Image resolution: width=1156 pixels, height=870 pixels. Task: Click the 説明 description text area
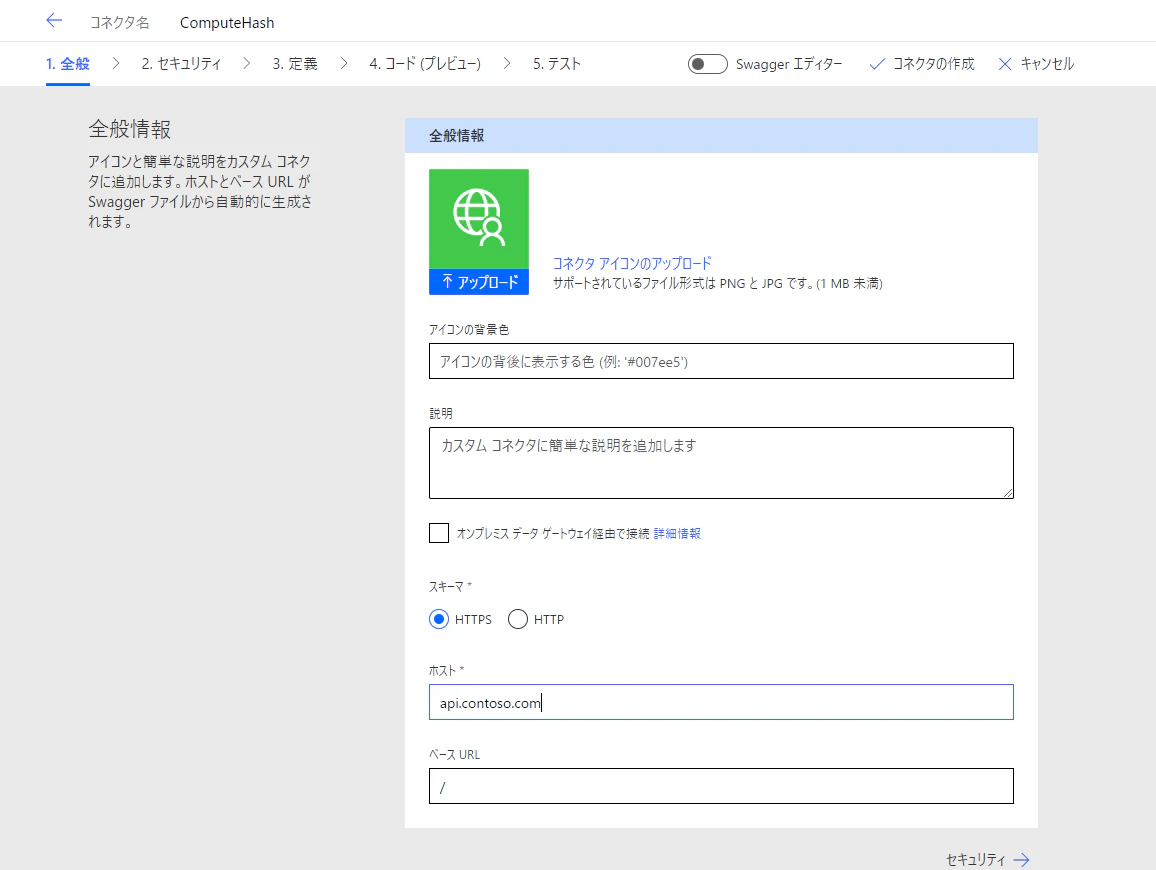[721, 463]
